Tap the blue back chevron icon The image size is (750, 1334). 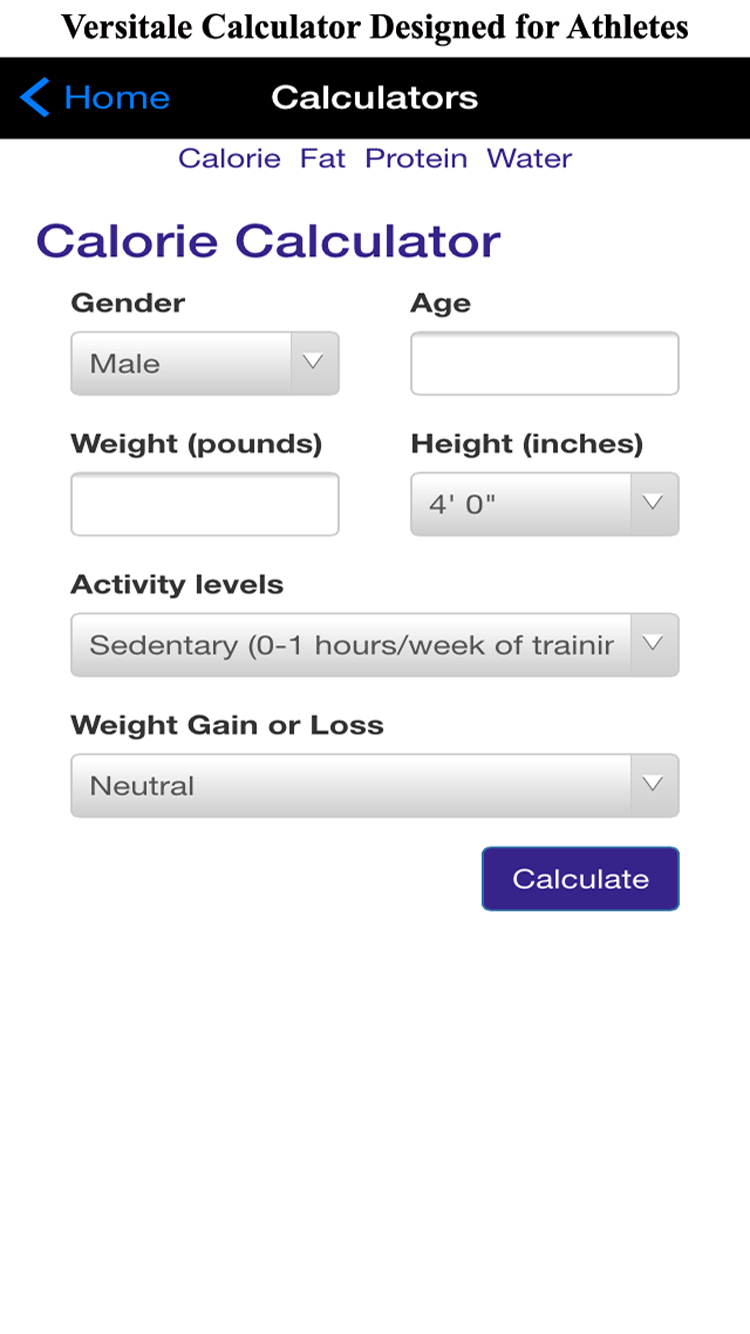tap(34, 98)
